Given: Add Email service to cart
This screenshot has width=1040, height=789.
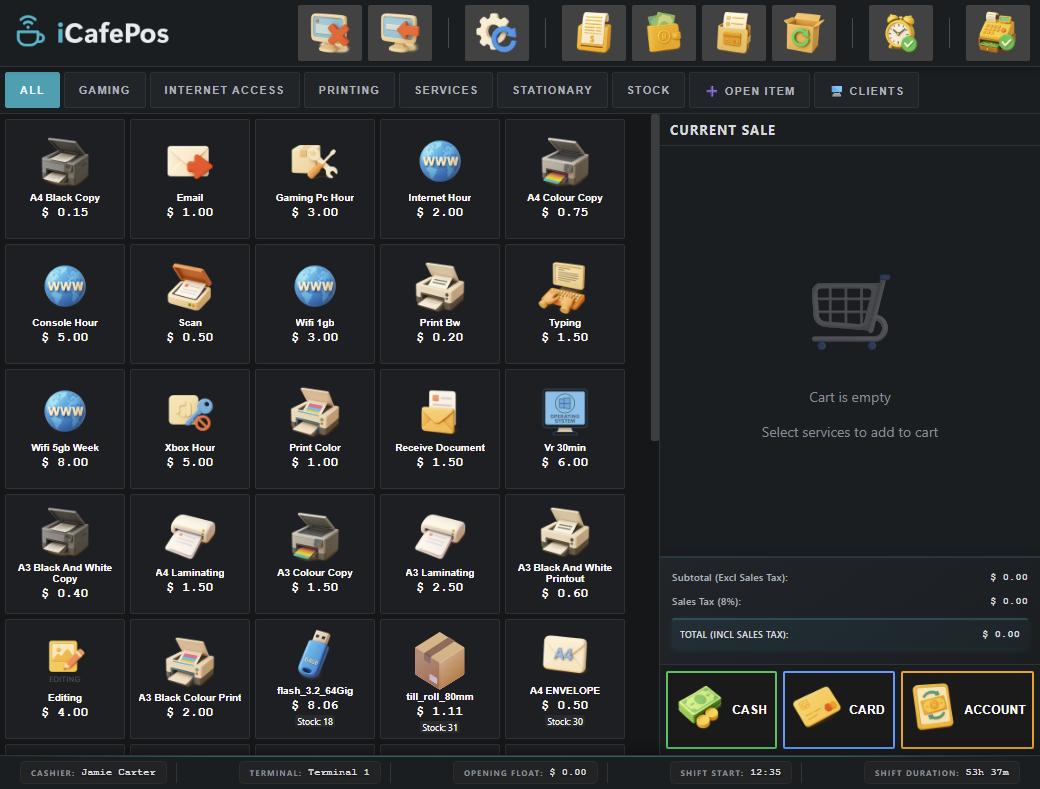Looking at the screenshot, I should (x=190, y=178).
